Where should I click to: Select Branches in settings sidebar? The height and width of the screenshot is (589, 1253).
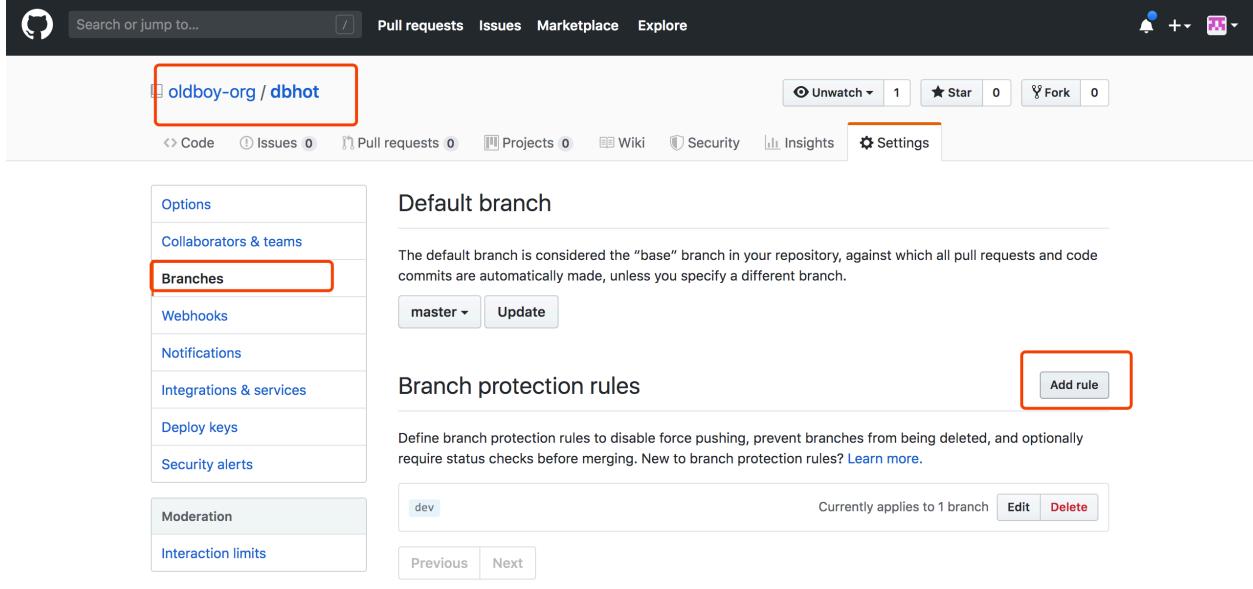[258, 278]
